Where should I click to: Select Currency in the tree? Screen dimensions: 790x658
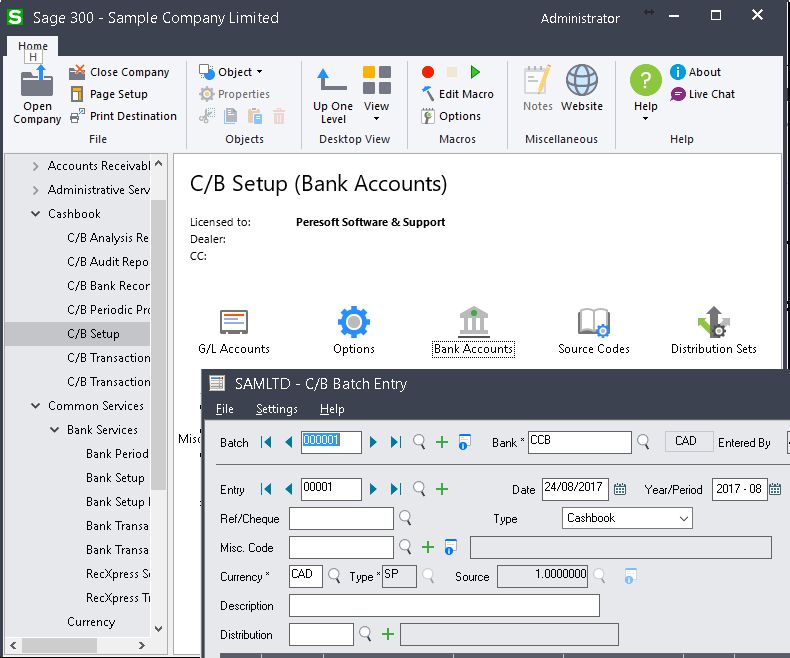pos(91,622)
